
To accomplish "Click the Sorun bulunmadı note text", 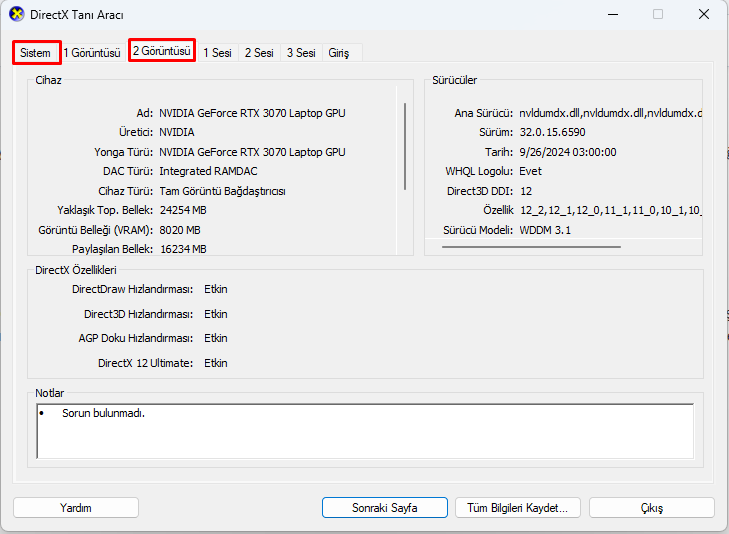I will pos(104,413).
